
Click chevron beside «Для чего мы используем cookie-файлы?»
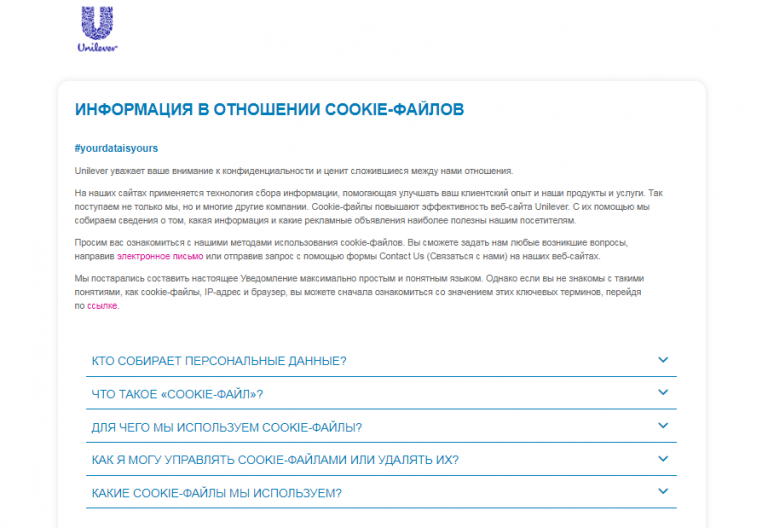tap(663, 426)
